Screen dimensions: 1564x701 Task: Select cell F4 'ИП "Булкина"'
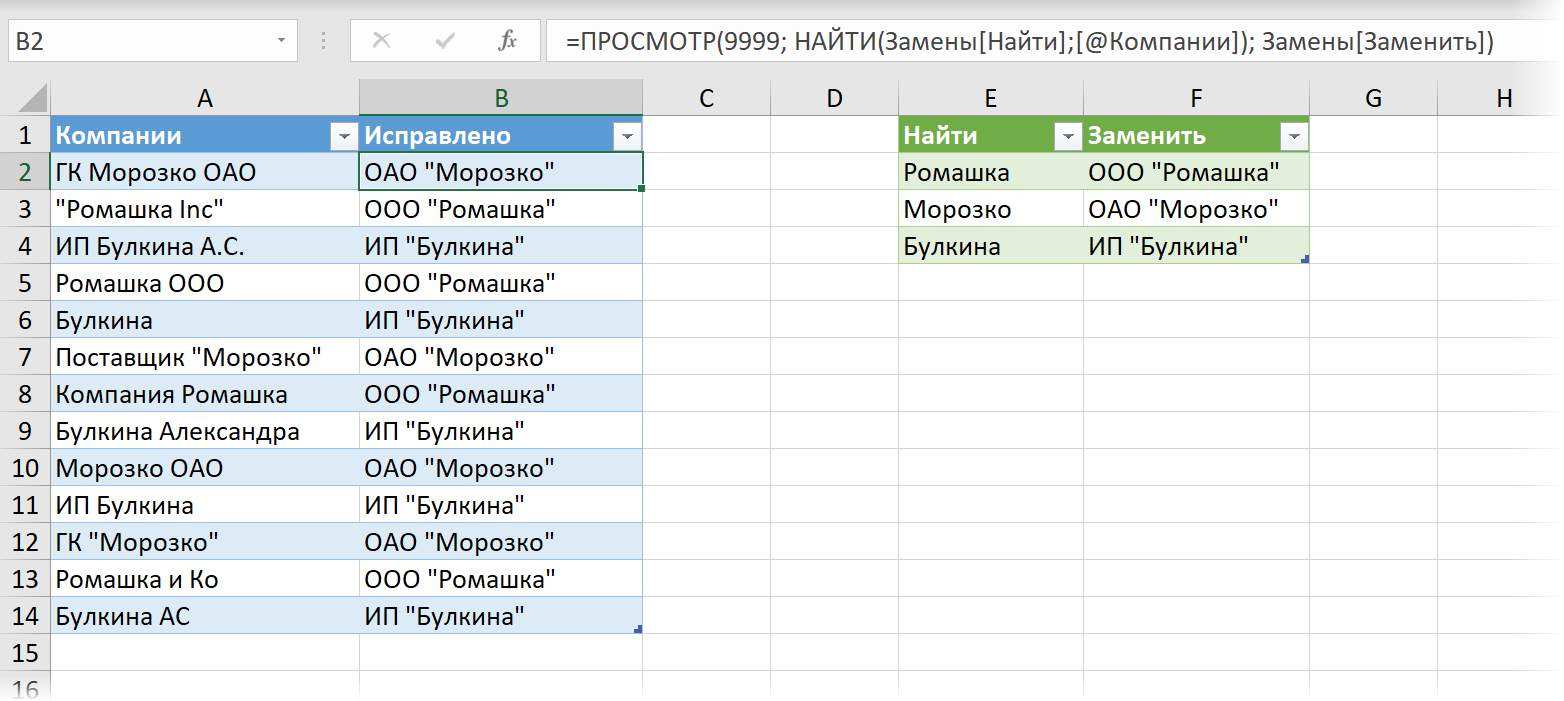pyautogui.click(x=1196, y=246)
